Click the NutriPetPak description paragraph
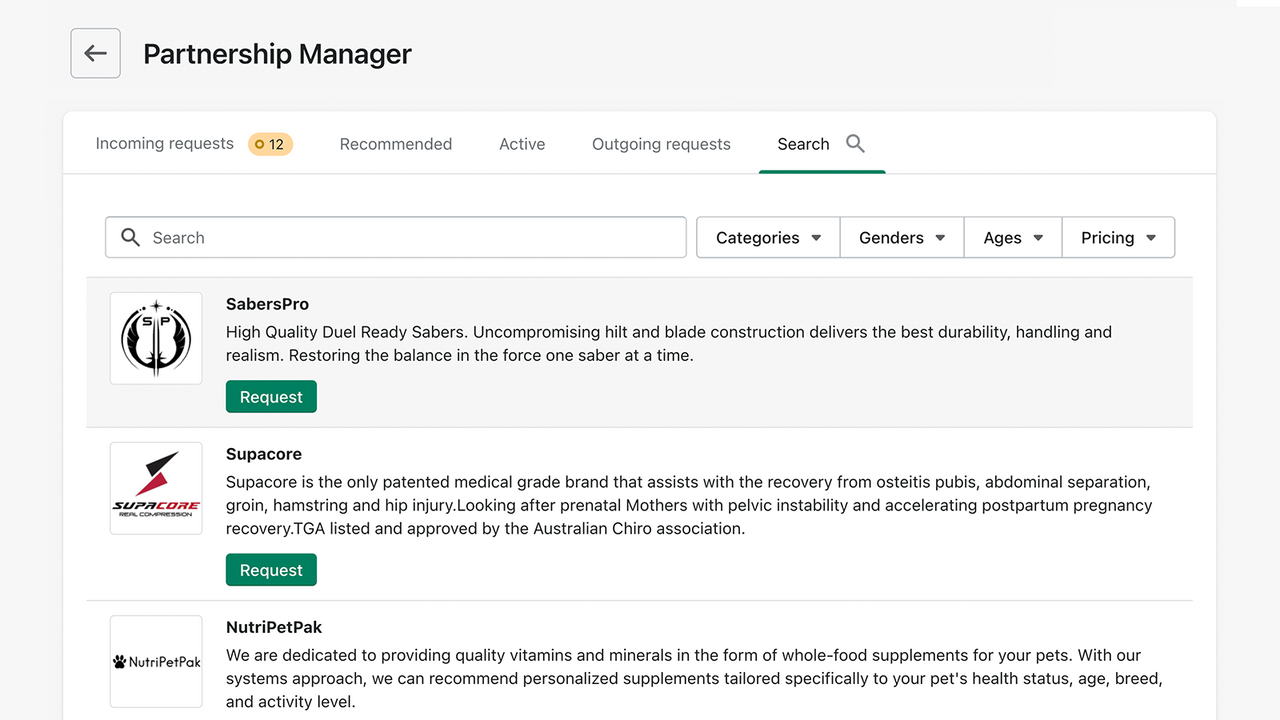Screen dimensions: 1280x720 [x=694, y=678]
